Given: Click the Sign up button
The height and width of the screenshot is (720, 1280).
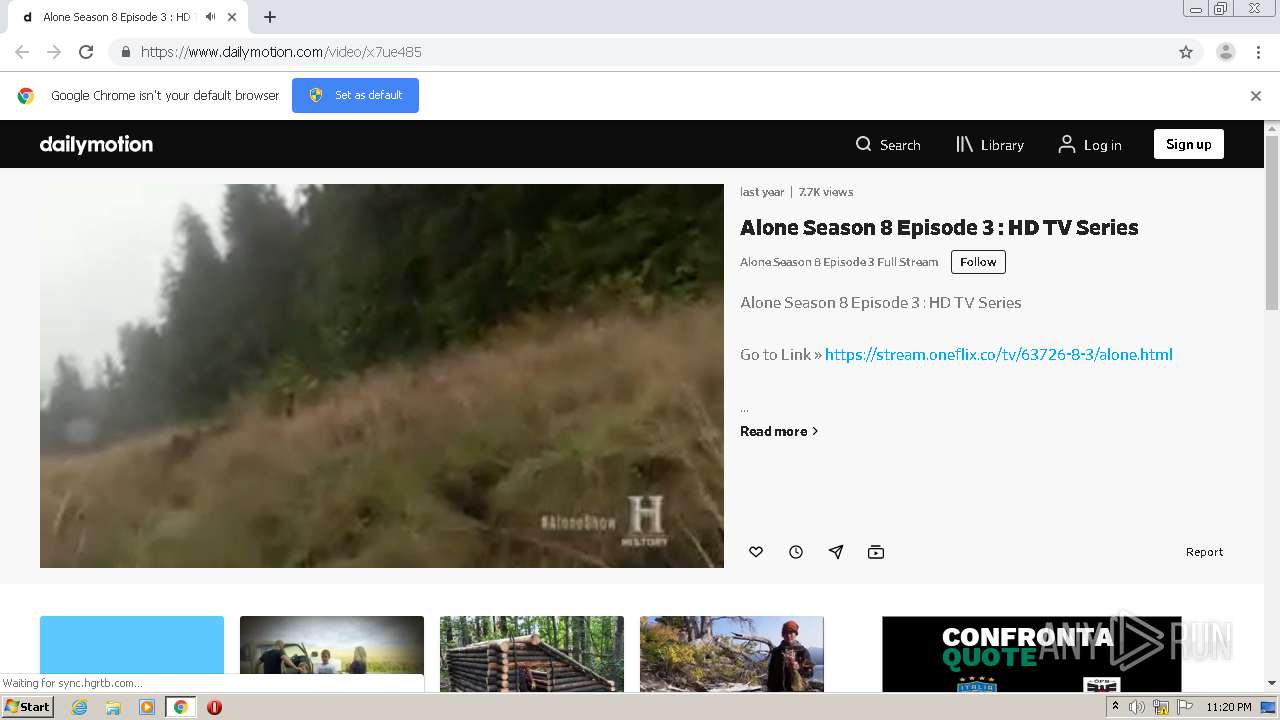Looking at the screenshot, I should click(x=1188, y=144).
